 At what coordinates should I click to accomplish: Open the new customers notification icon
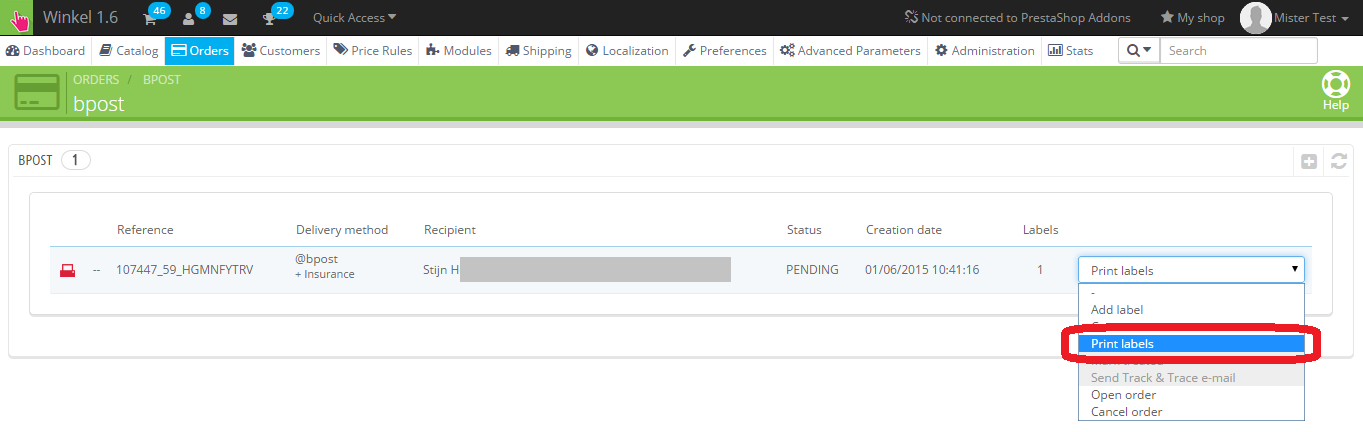click(x=189, y=18)
